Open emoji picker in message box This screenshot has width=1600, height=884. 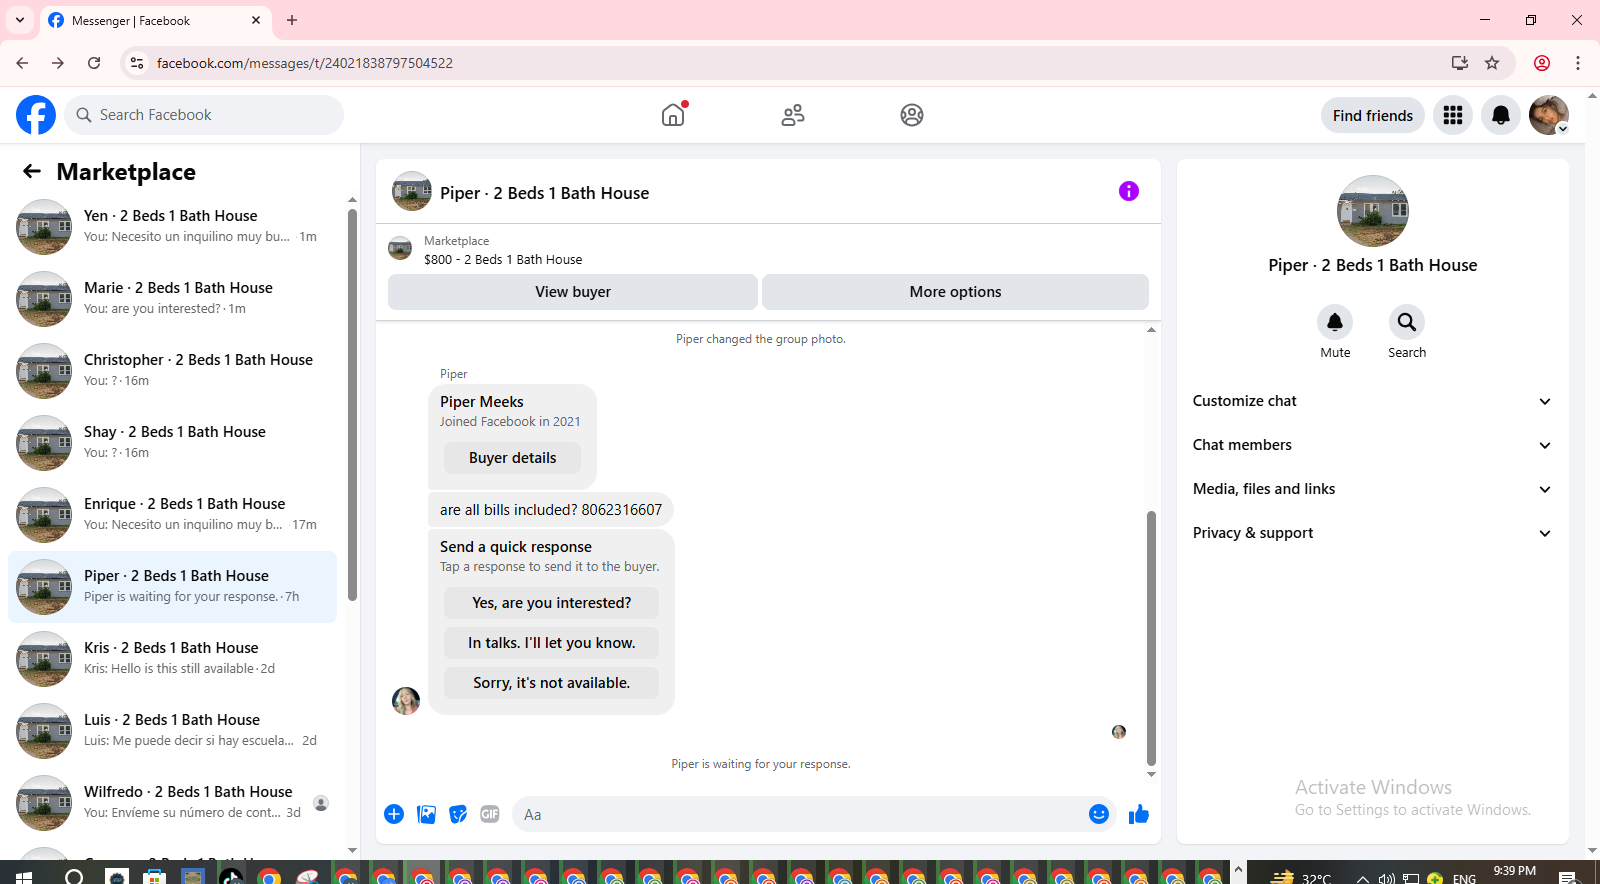coord(1099,814)
